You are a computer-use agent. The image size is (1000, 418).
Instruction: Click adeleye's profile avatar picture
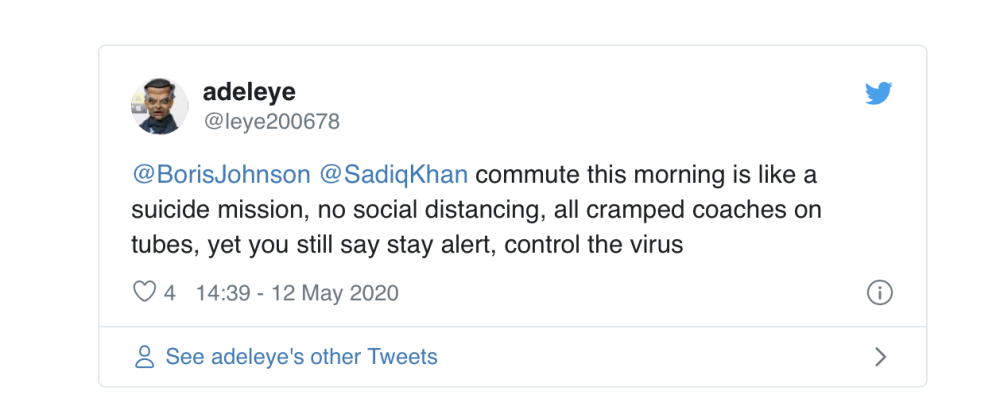pyautogui.click(x=160, y=105)
